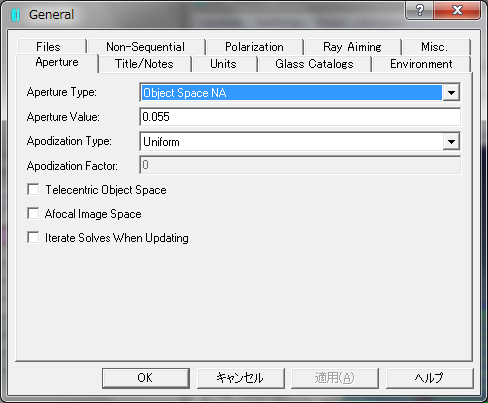Image resolution: width=488 pixels, height=403 pixels.
Task: Enable Telecentric Object Space checkbox
Action: [33, 190]
